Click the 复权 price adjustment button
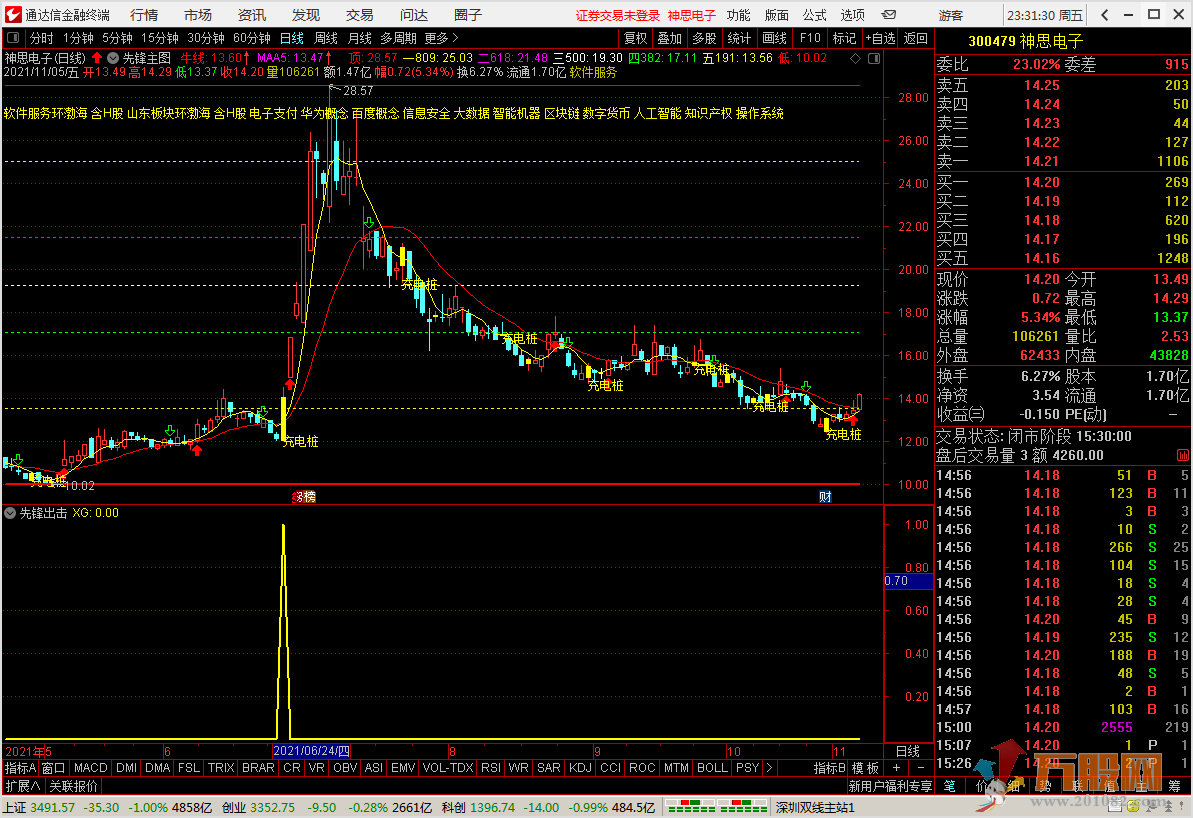 point(635,38)
